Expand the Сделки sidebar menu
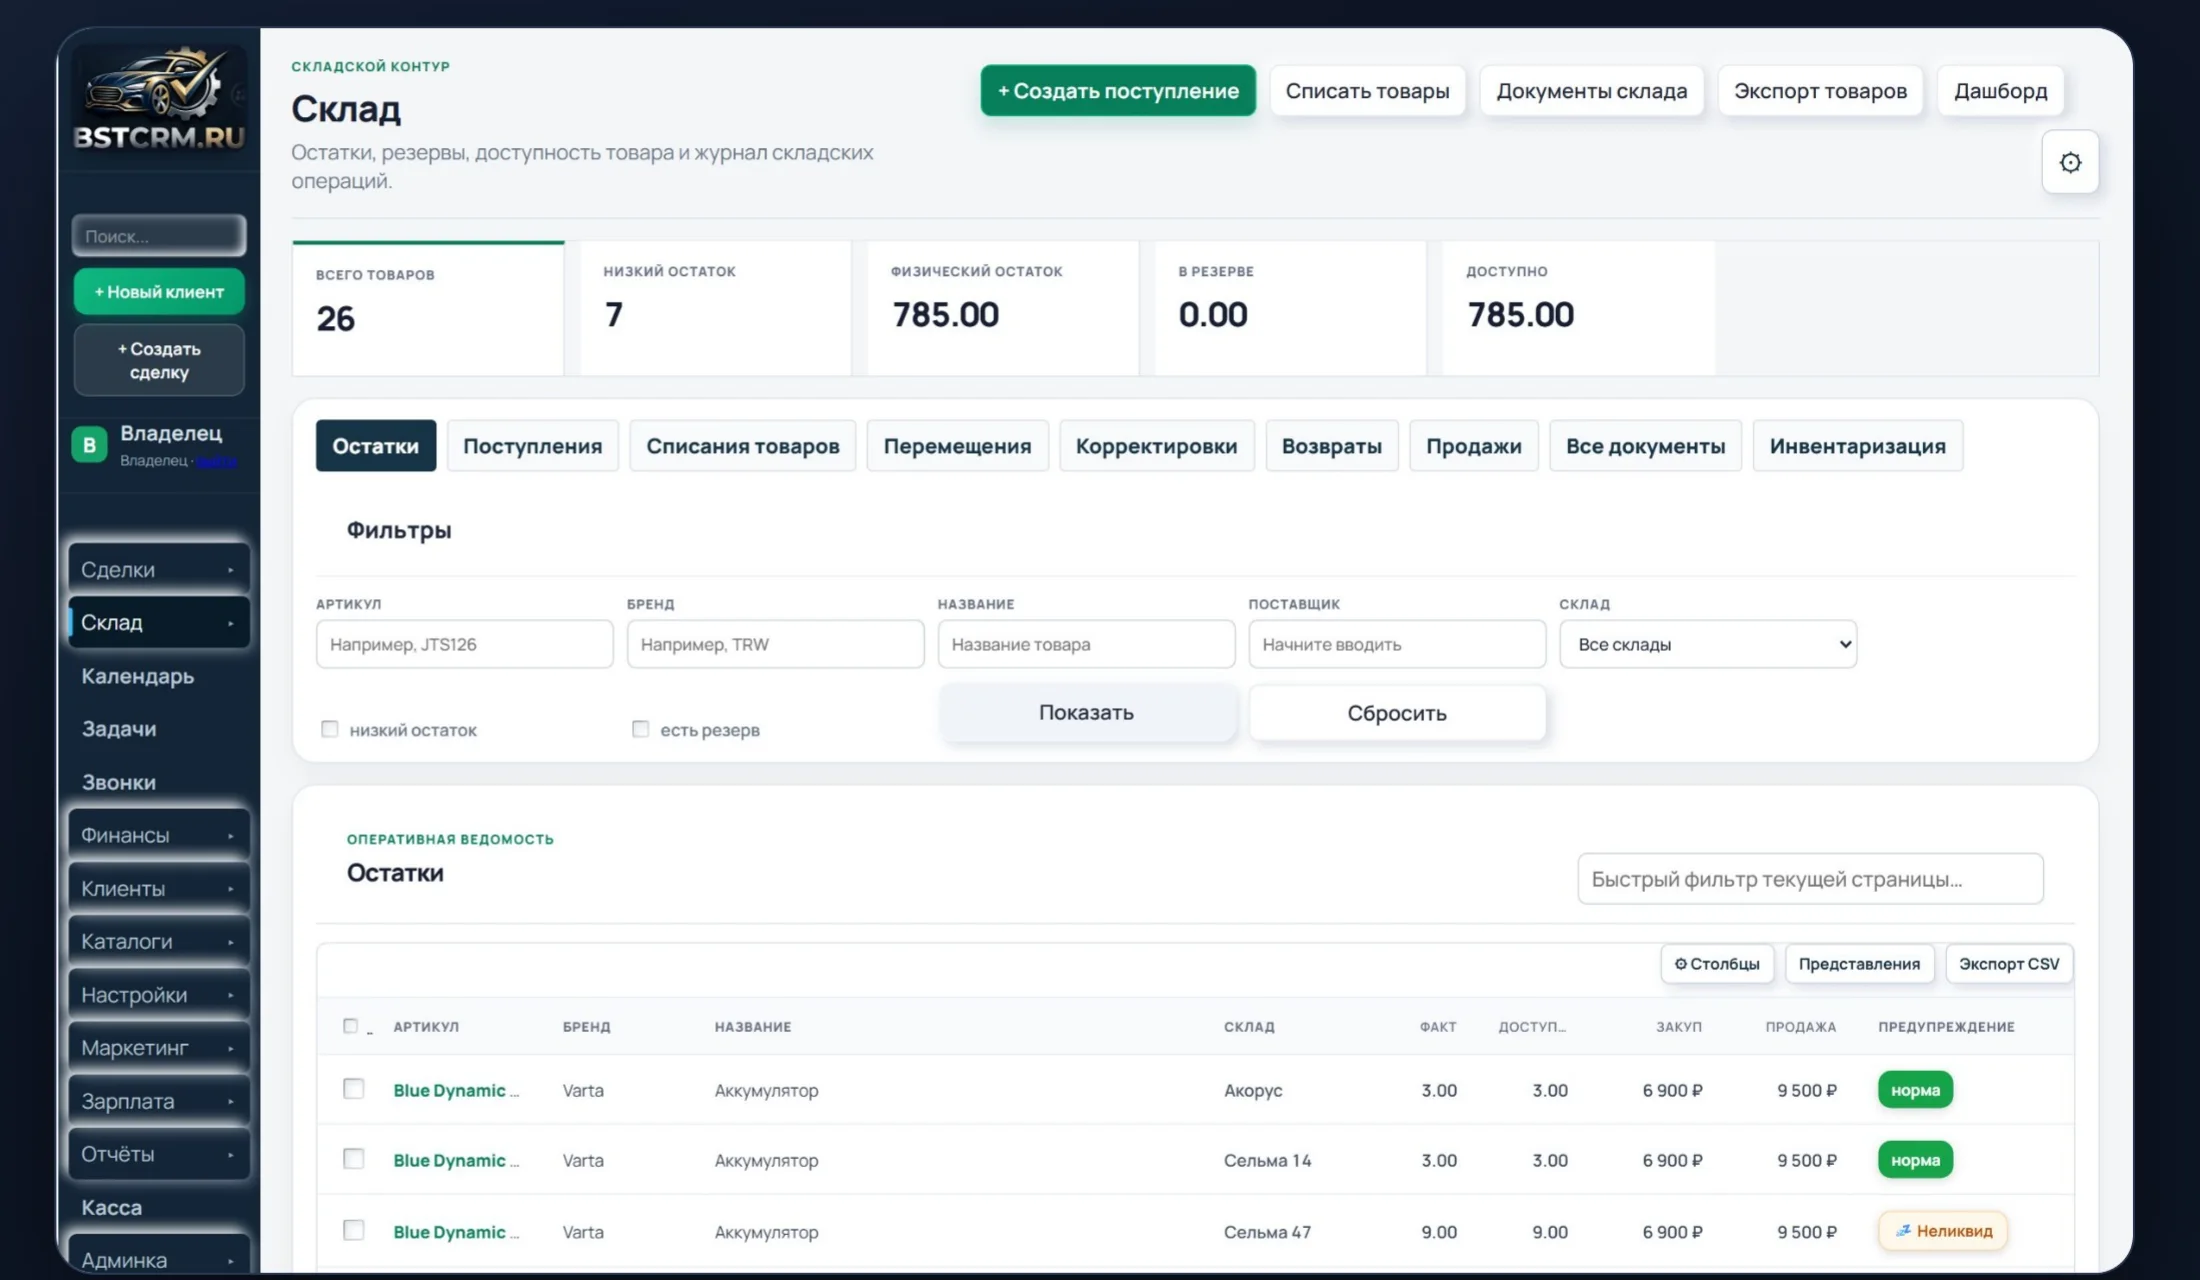Screen dimensions: 2200x1280 point(159,569)
